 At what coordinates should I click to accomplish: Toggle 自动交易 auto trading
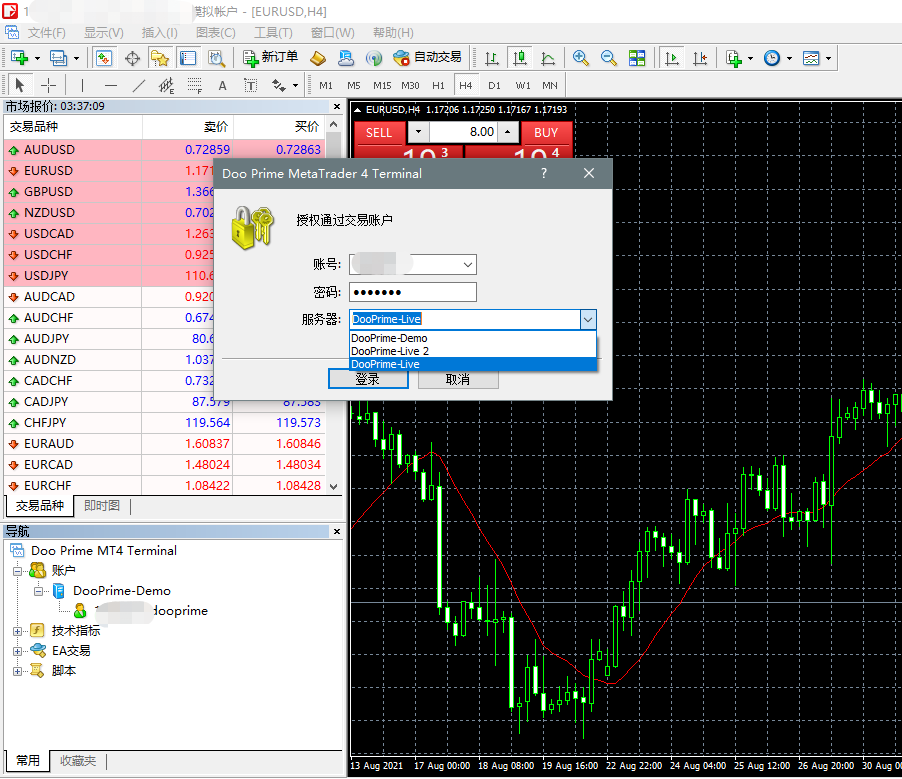click(427, 58)
